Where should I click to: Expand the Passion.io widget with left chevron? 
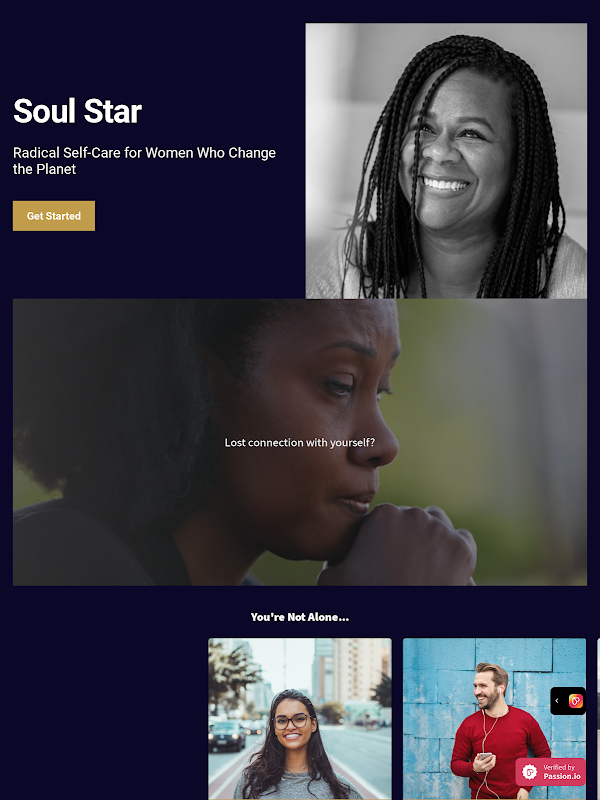point(557,701)
